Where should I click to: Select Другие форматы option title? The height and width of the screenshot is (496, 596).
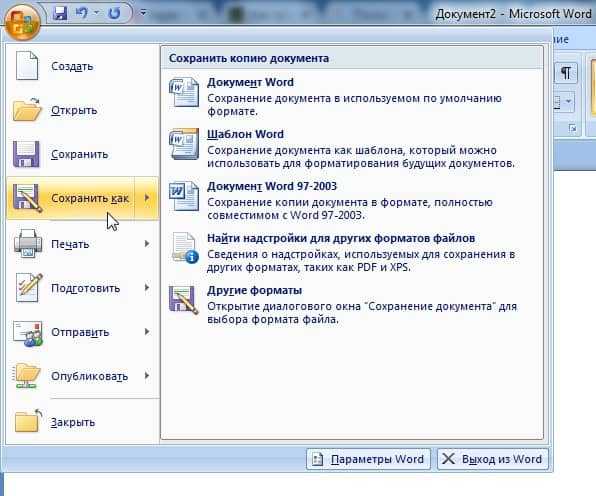tap(254, 290)
